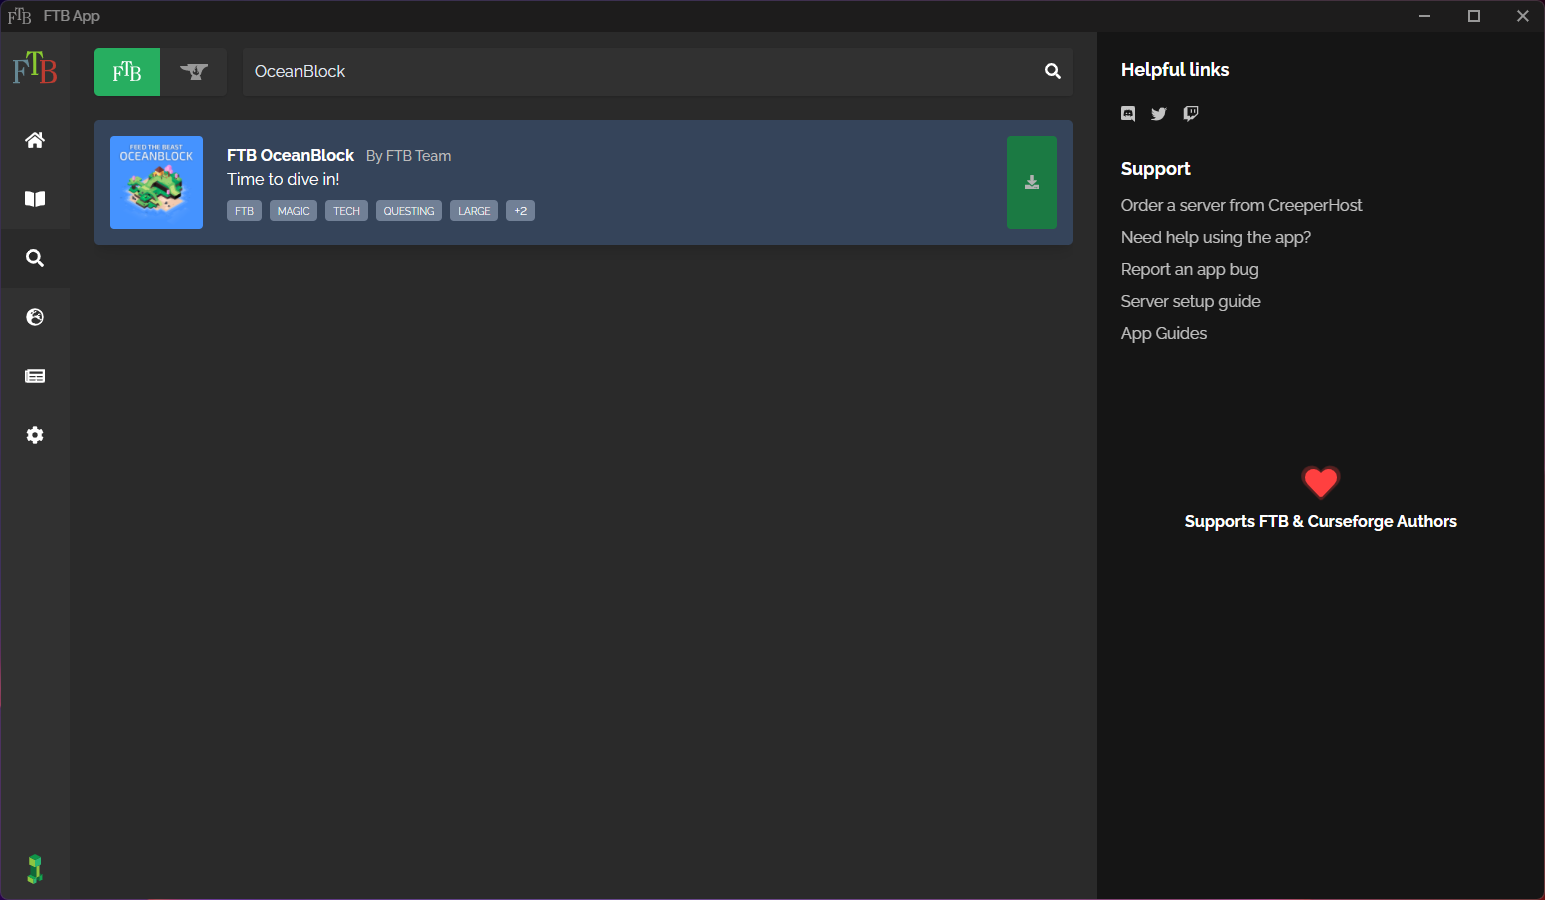Viewport: 1545px width, 900px height.
Task: Open the Library book icon
Action: 35,199
